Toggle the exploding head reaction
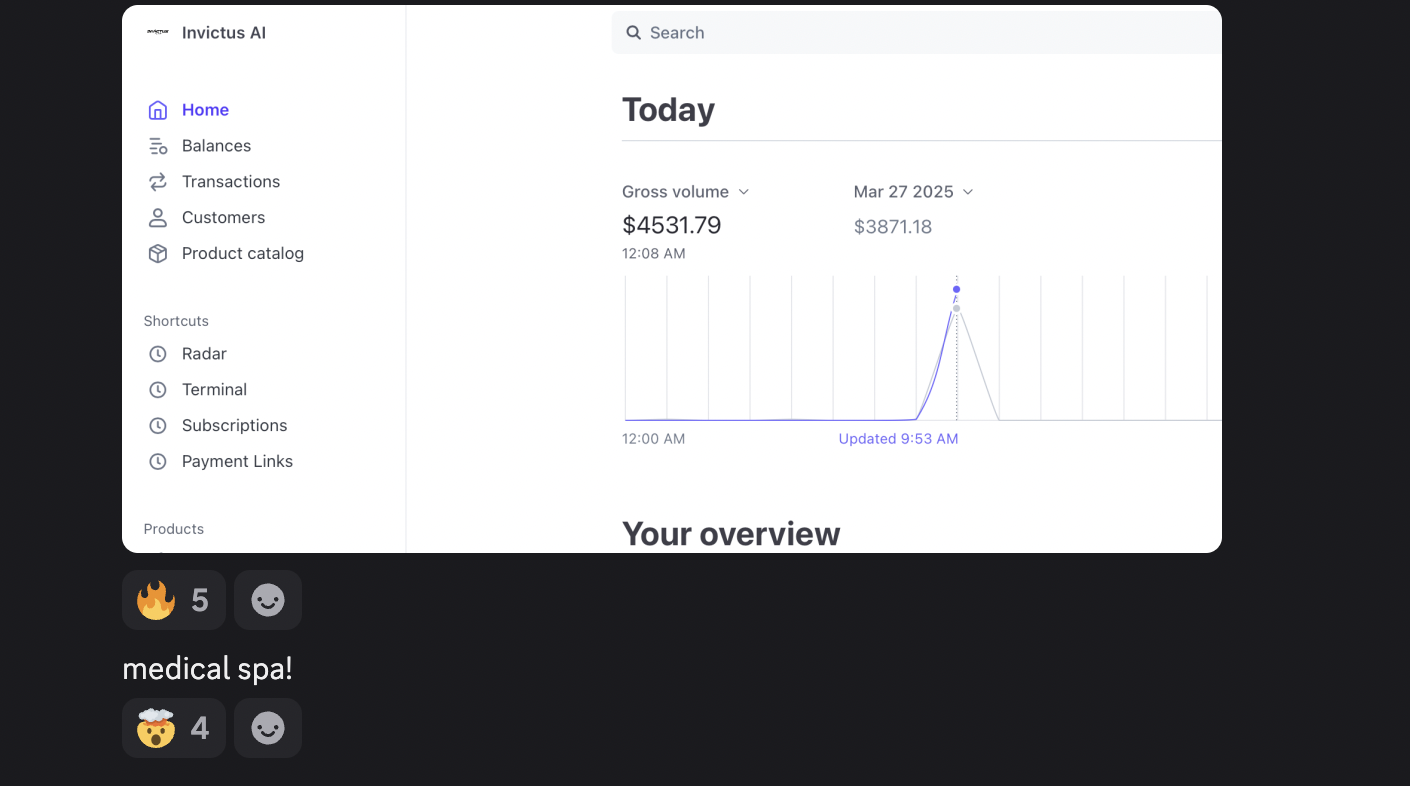Screen dimensions: 1410x786 [174, 728]
